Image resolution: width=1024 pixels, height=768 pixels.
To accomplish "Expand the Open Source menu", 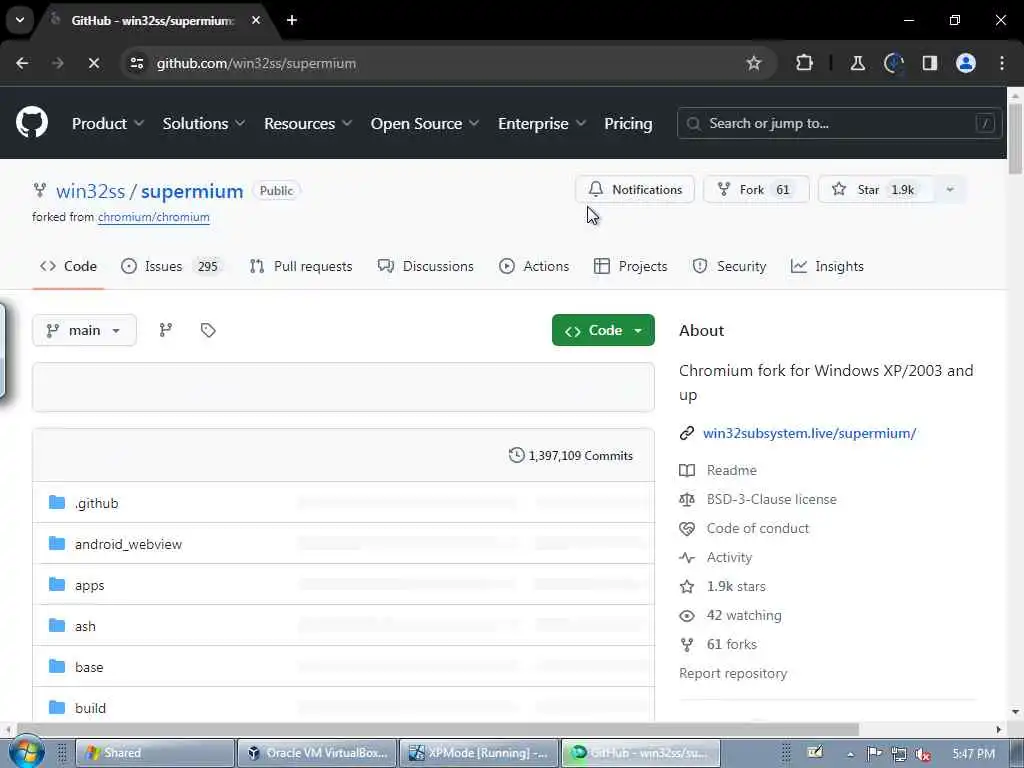I will coord(424,123).
